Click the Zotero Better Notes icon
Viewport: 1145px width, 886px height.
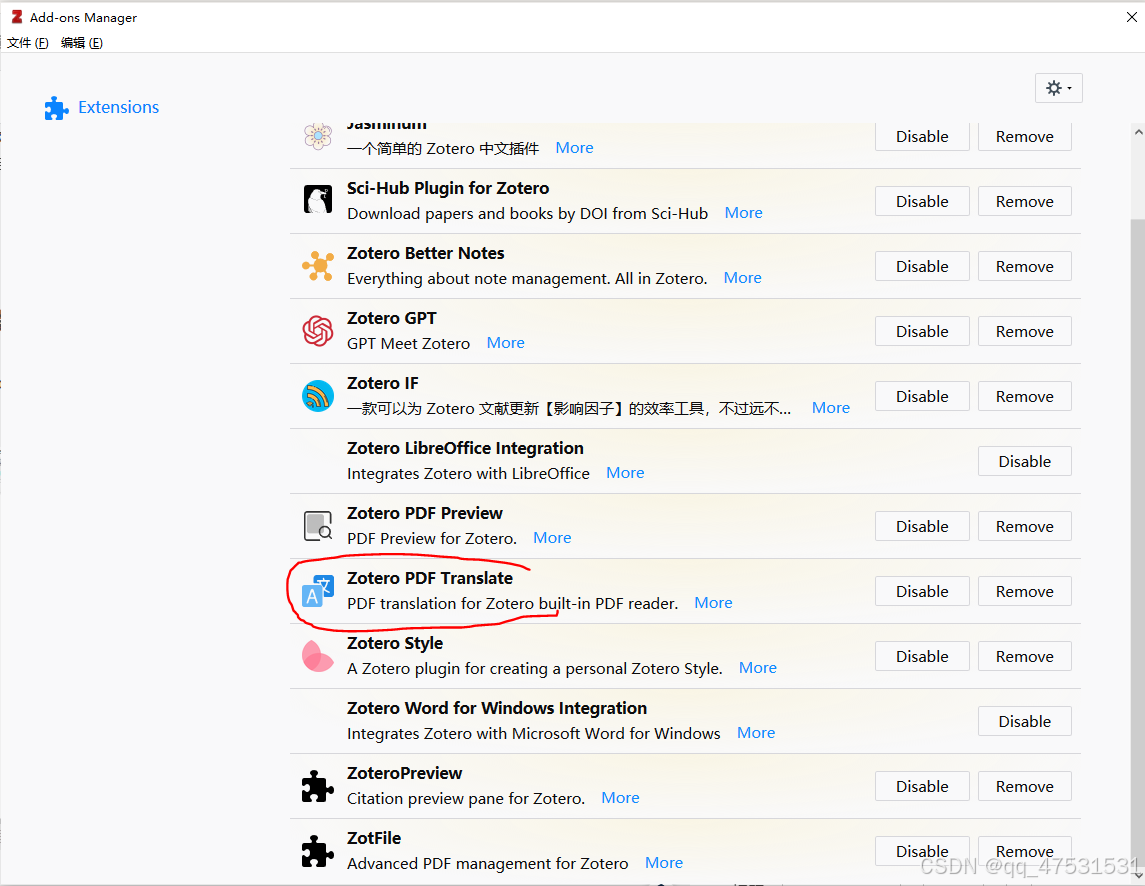(x=318, y=265)
